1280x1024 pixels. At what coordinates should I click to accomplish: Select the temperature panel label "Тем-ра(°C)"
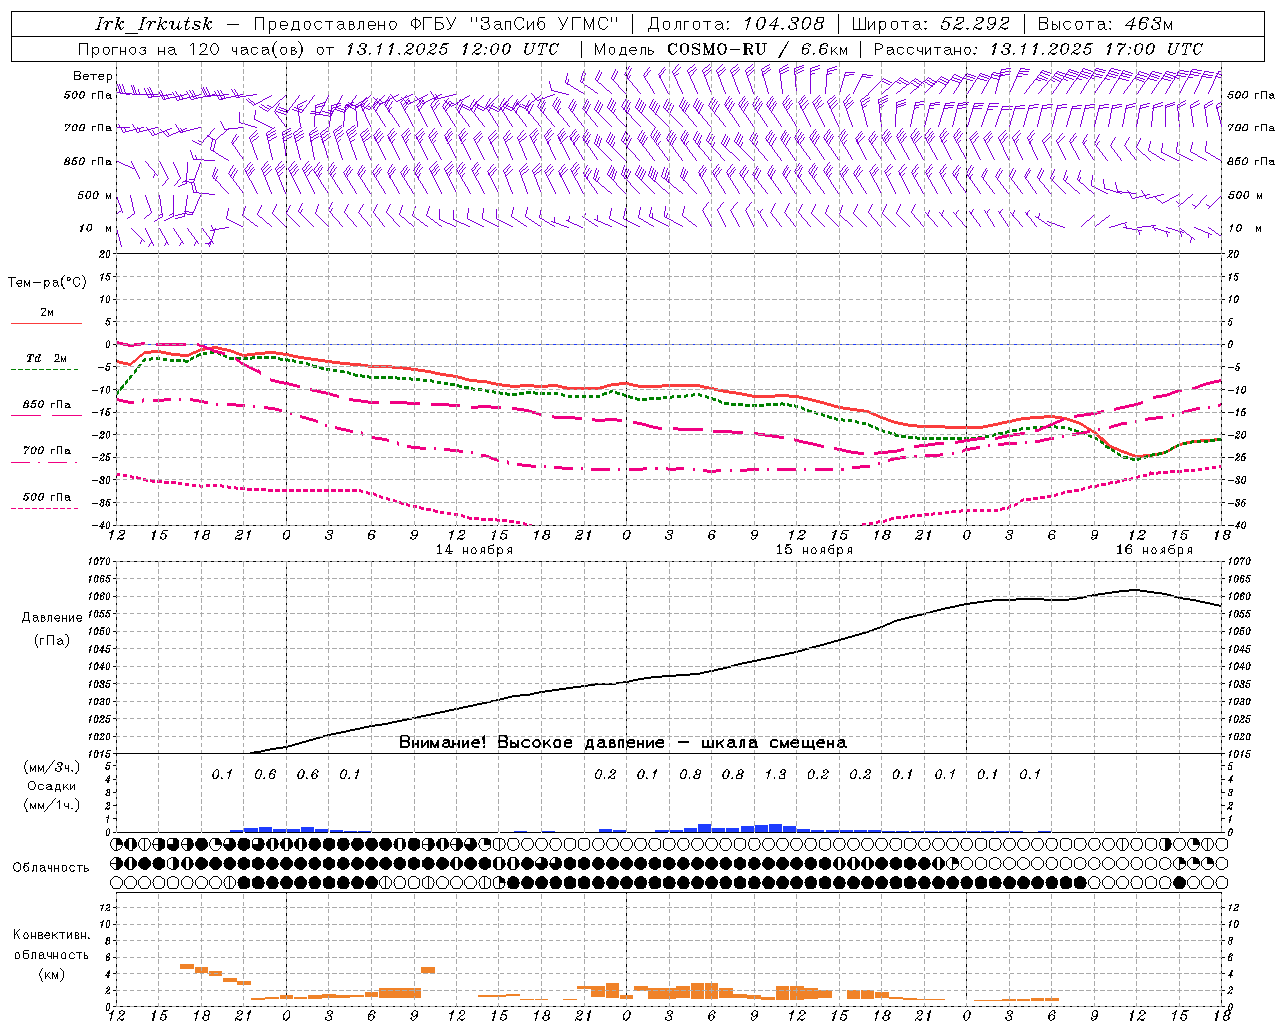47,283
